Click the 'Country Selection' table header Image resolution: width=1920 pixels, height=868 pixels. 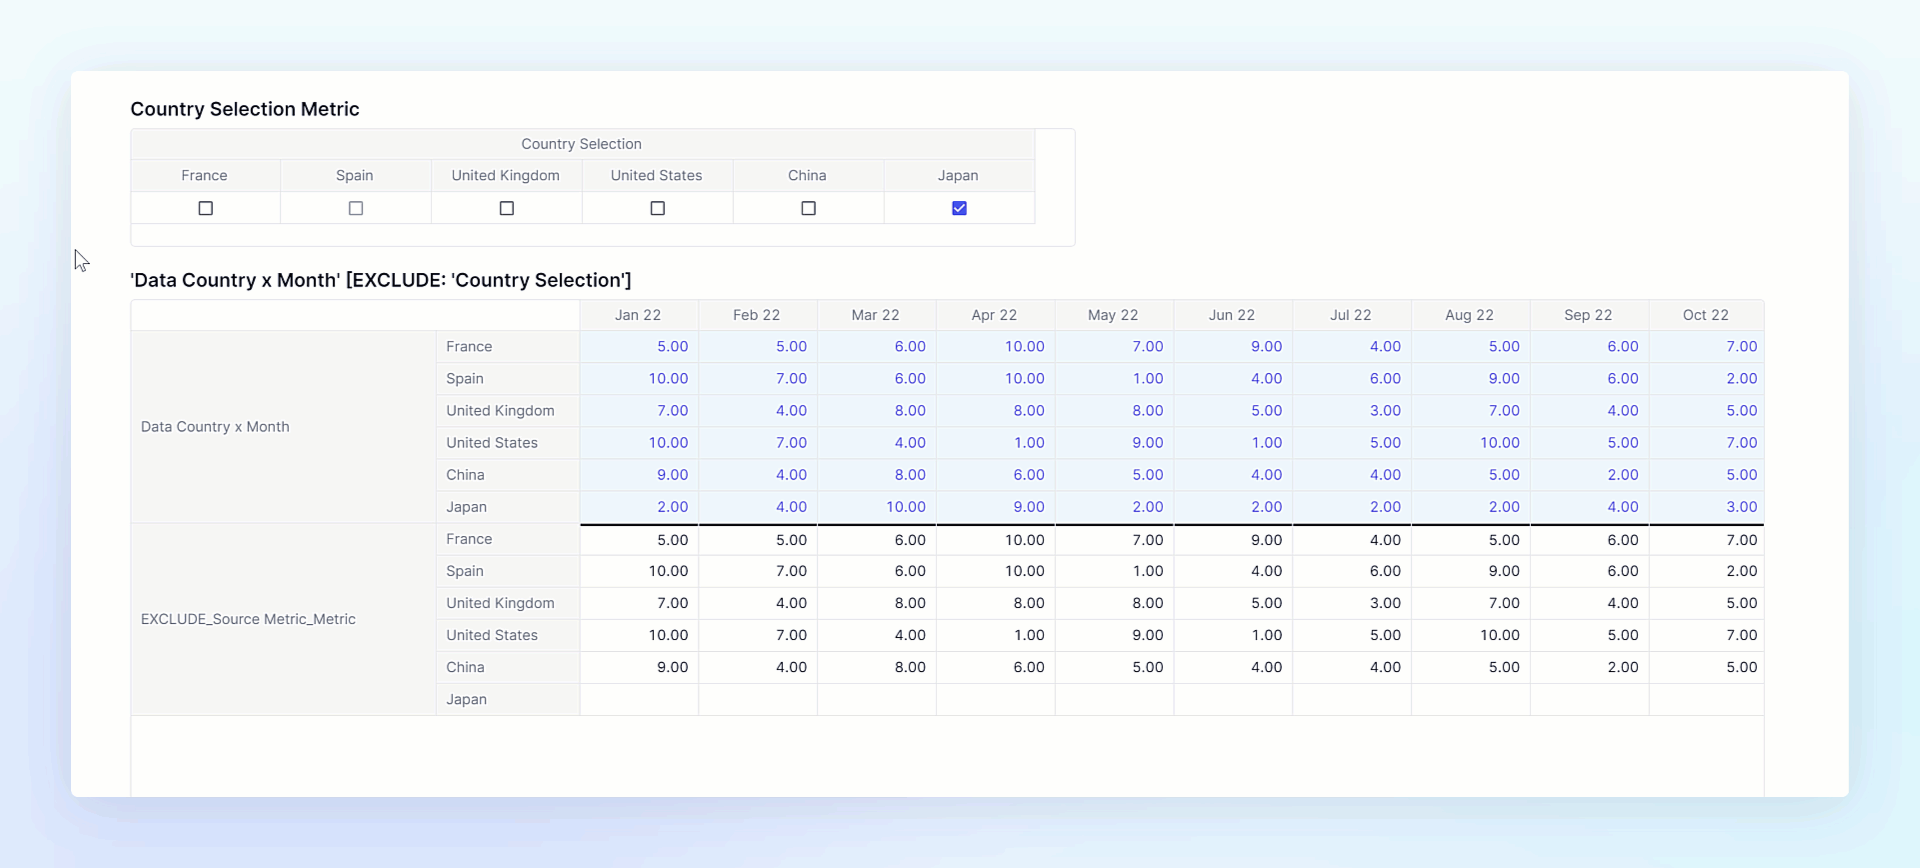(582, 144)
